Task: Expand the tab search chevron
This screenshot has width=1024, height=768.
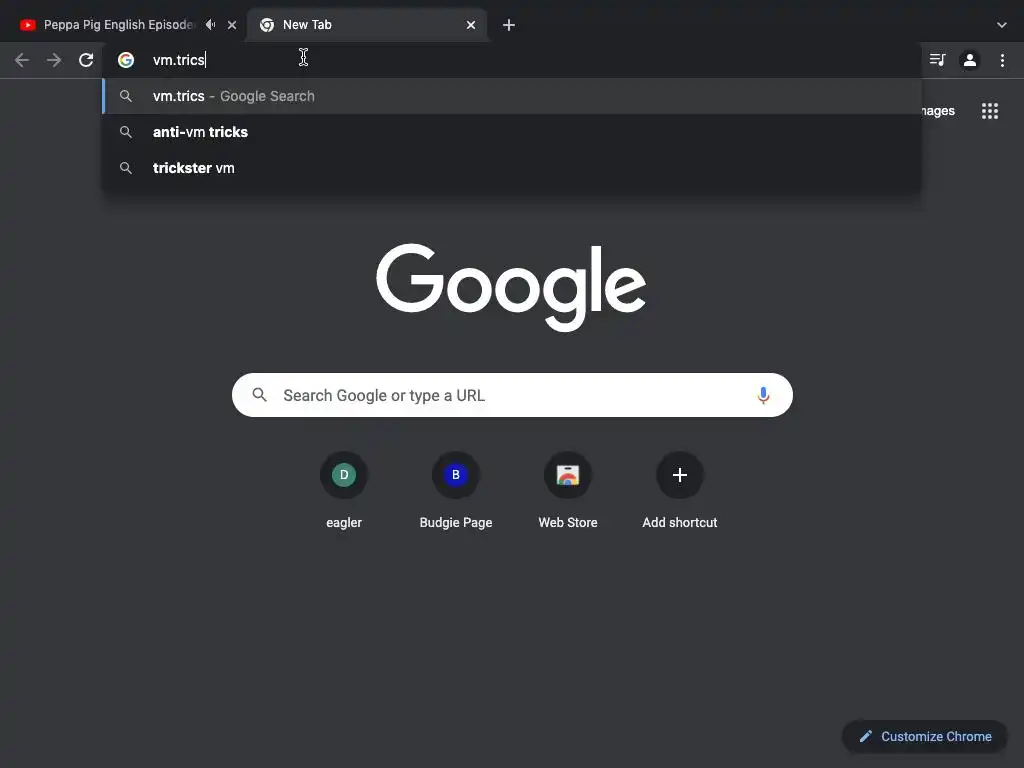Action: pyautogui.click(x=1002, y=25)
